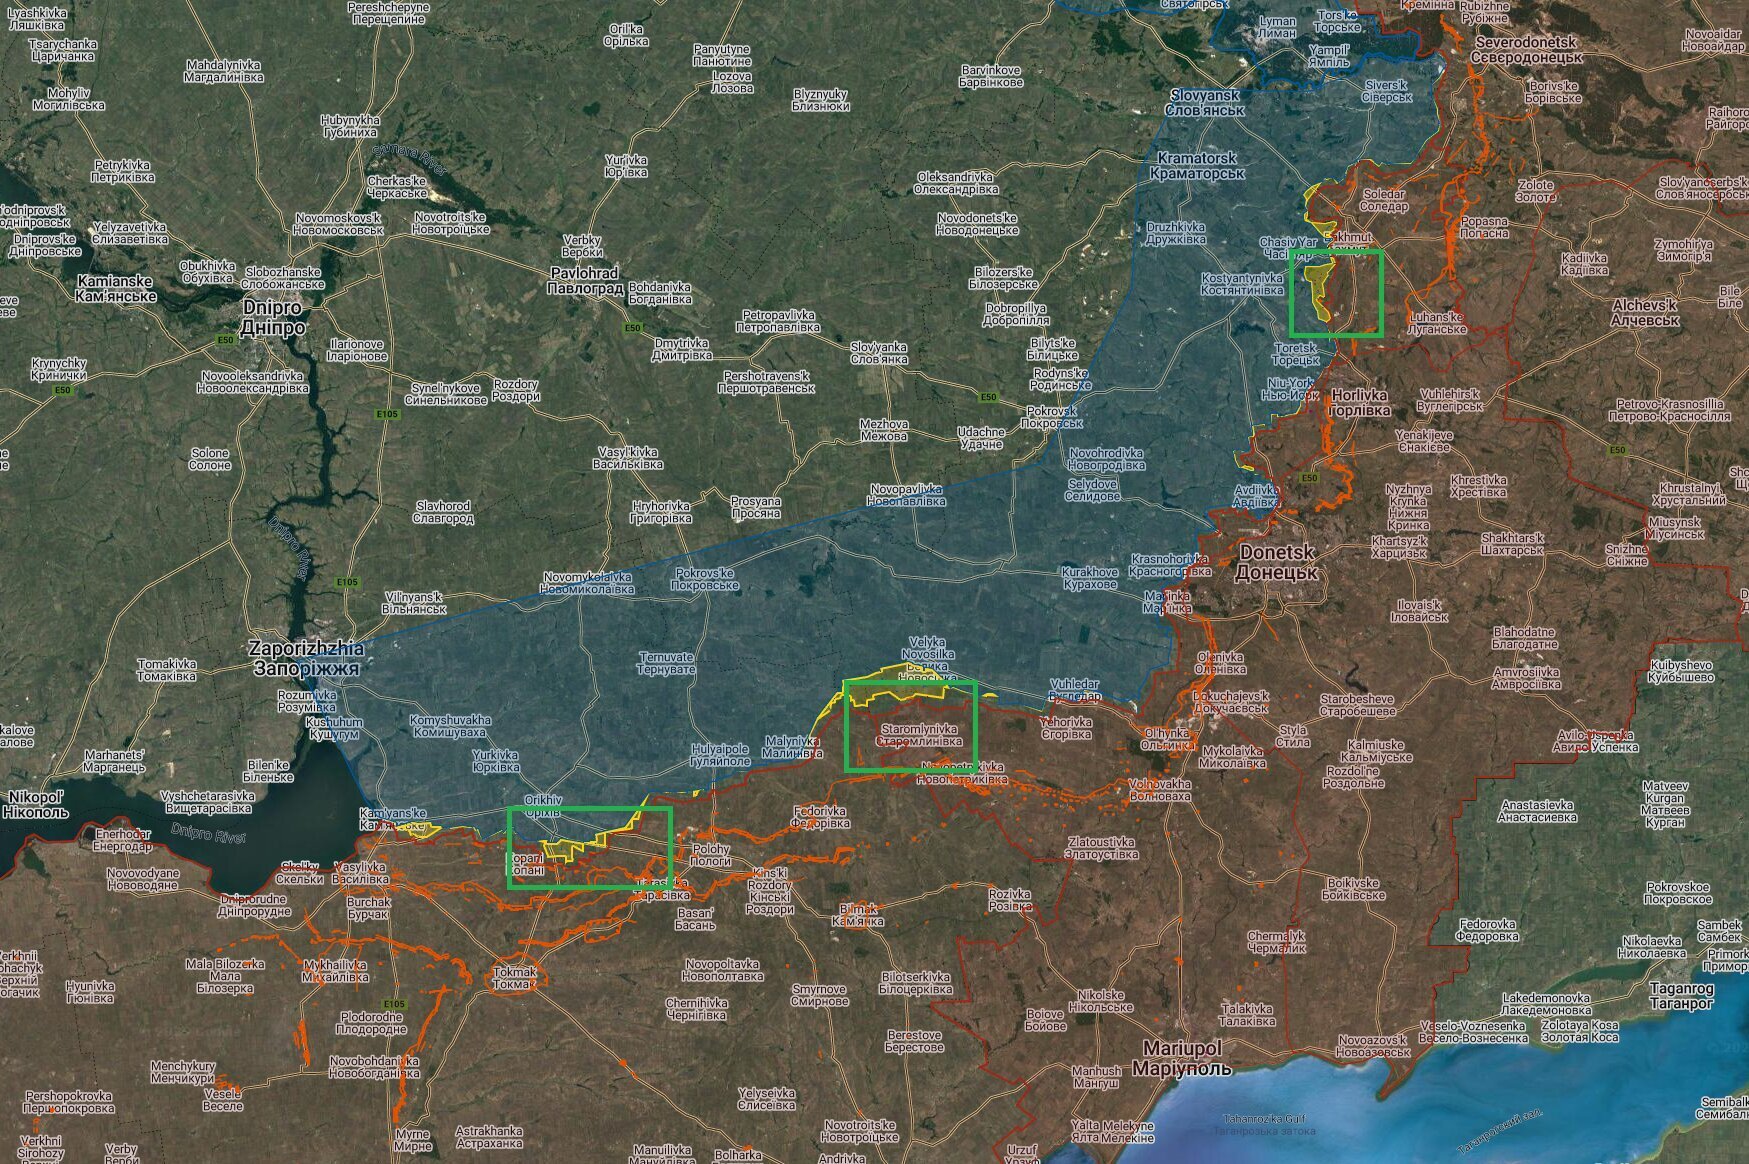Image resolution: width=1749 pixels, height=1164 pixels.
Task: Select the Kadiivka label
Action: [x=1586, y=264]
